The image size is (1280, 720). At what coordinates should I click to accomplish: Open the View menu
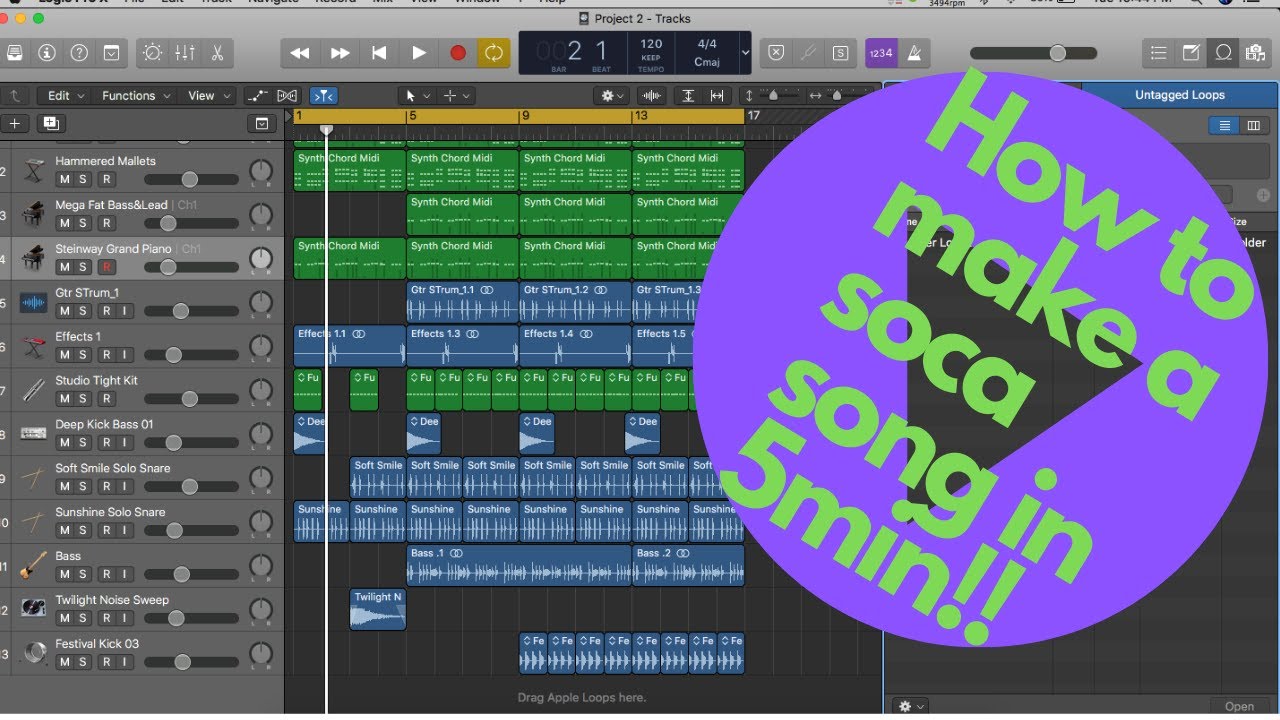point(209,96)
